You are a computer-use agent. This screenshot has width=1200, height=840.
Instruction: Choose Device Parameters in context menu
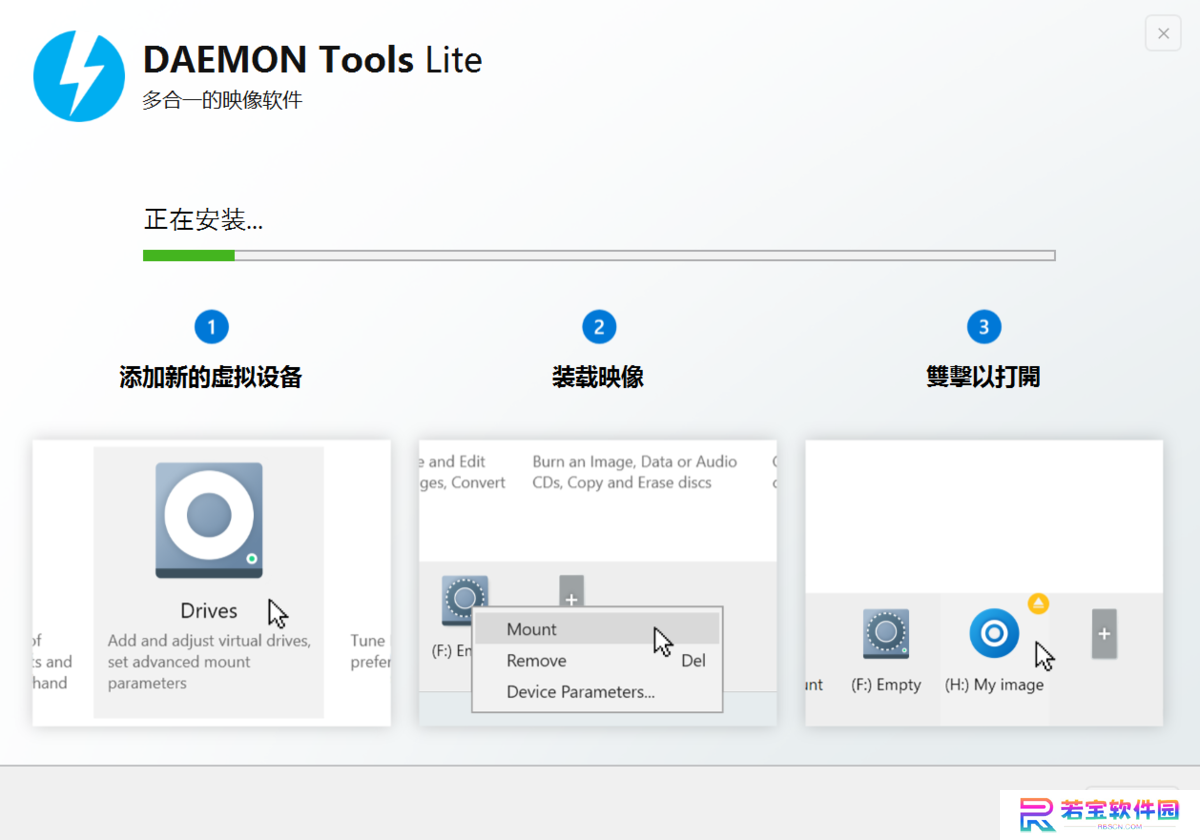[x=596, y=691]
